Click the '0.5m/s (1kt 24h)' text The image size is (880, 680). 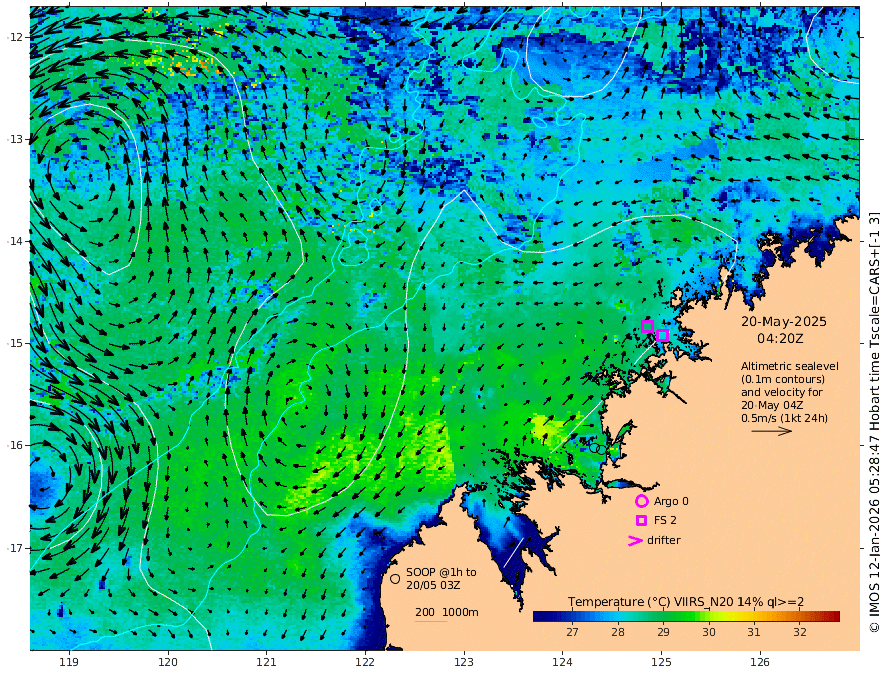point(784,418)
